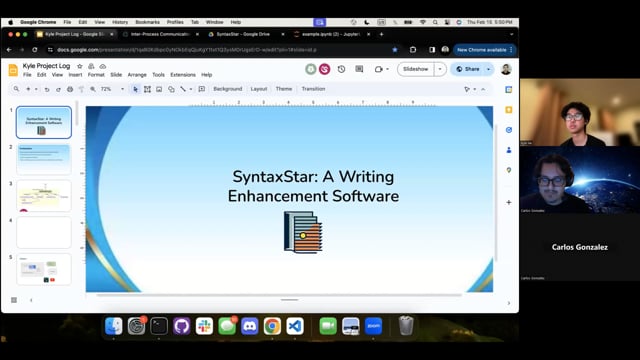Star the Kyle Project Log document

point(80,66)
